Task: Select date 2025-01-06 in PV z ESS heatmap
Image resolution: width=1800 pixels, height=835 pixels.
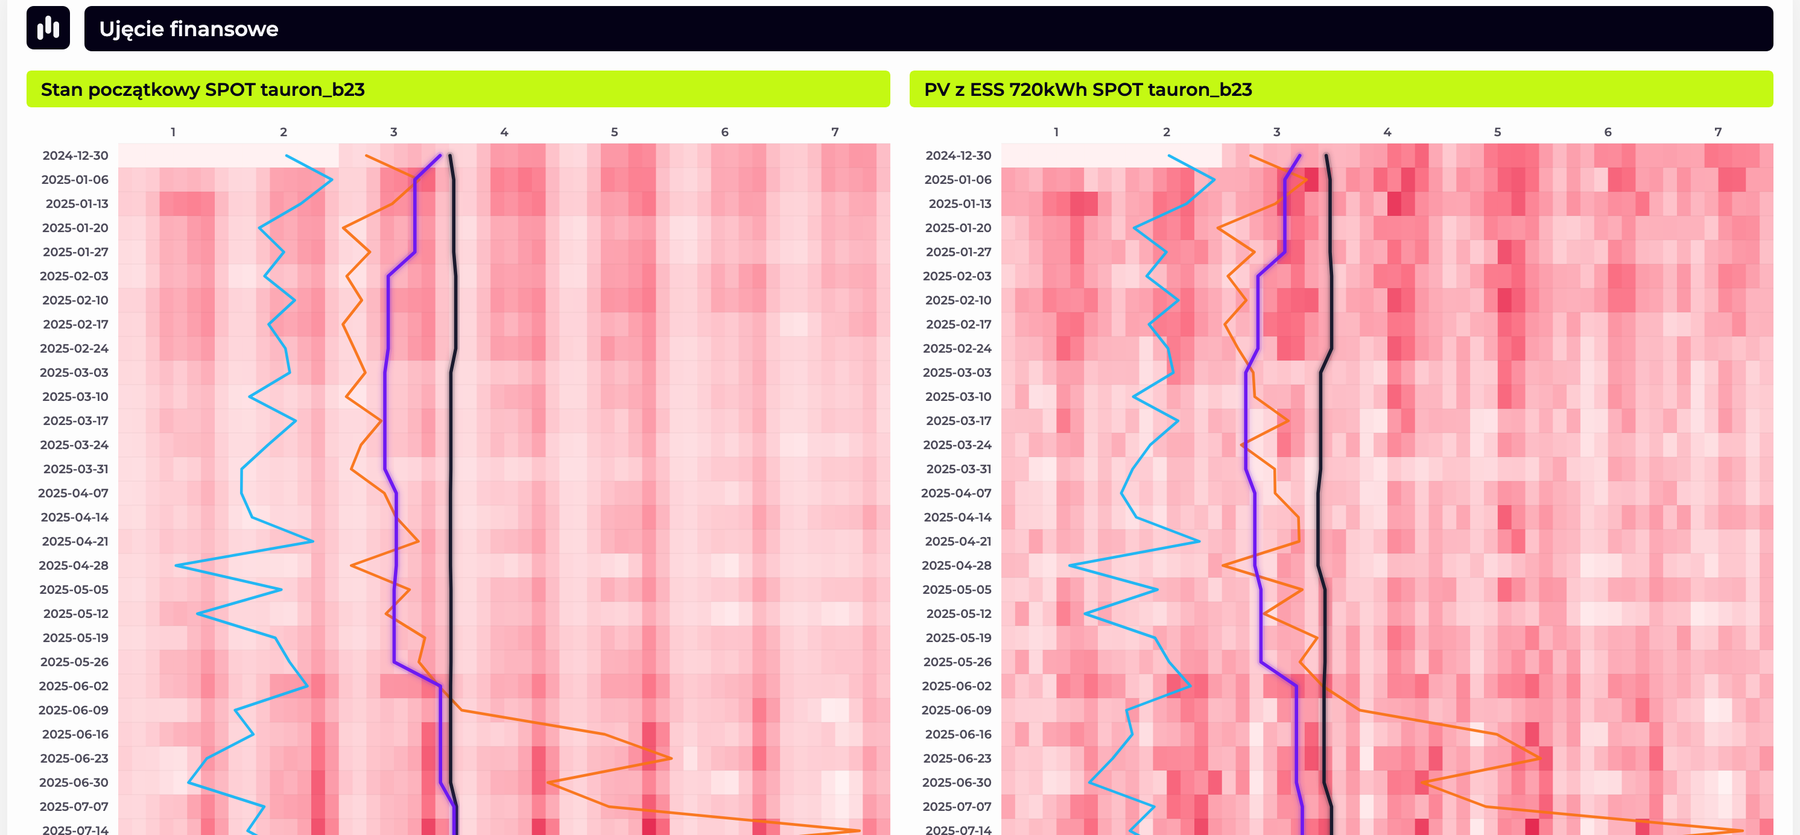Action: (958, 179)
